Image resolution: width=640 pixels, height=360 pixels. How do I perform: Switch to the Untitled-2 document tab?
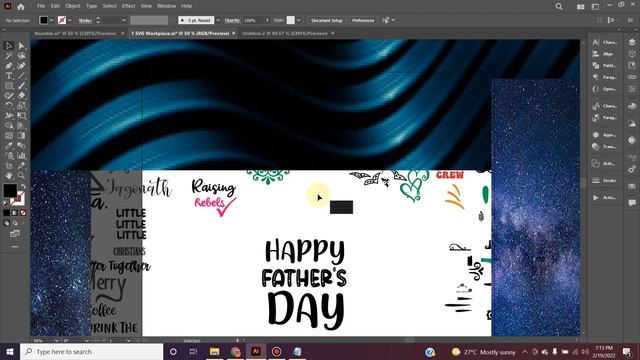285,33
